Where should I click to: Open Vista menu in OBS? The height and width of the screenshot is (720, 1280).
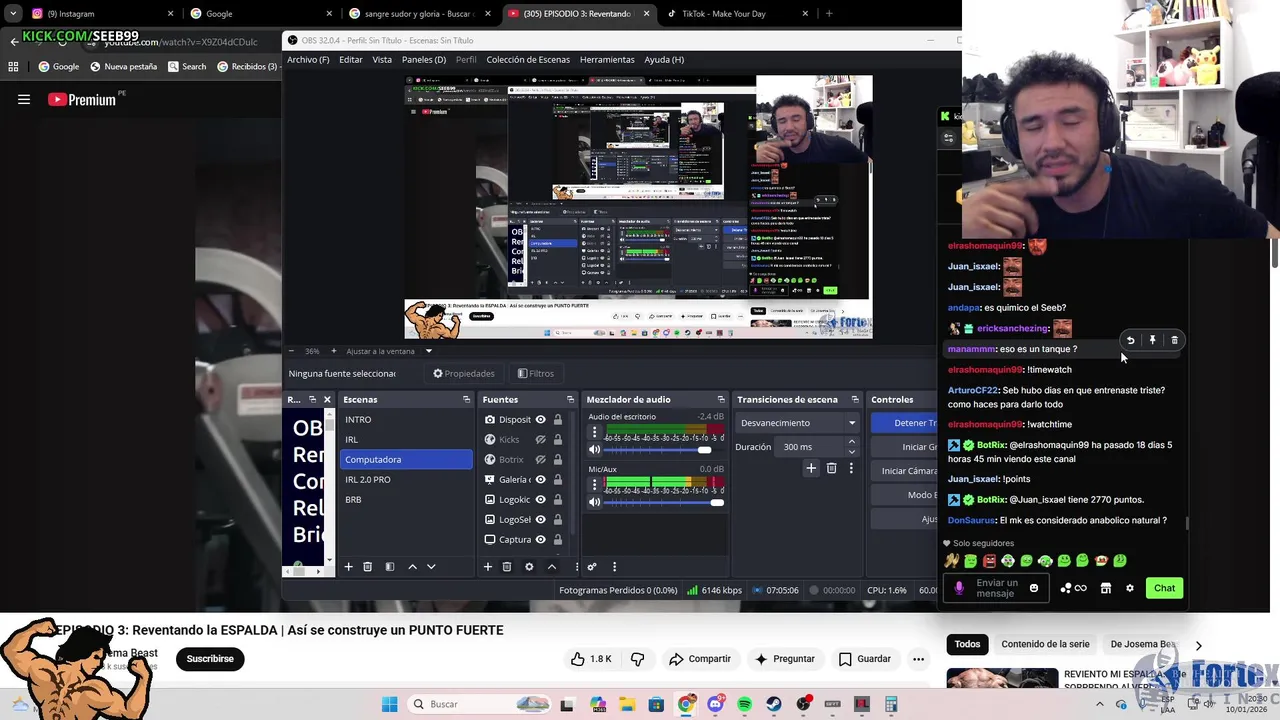[382, 60]
